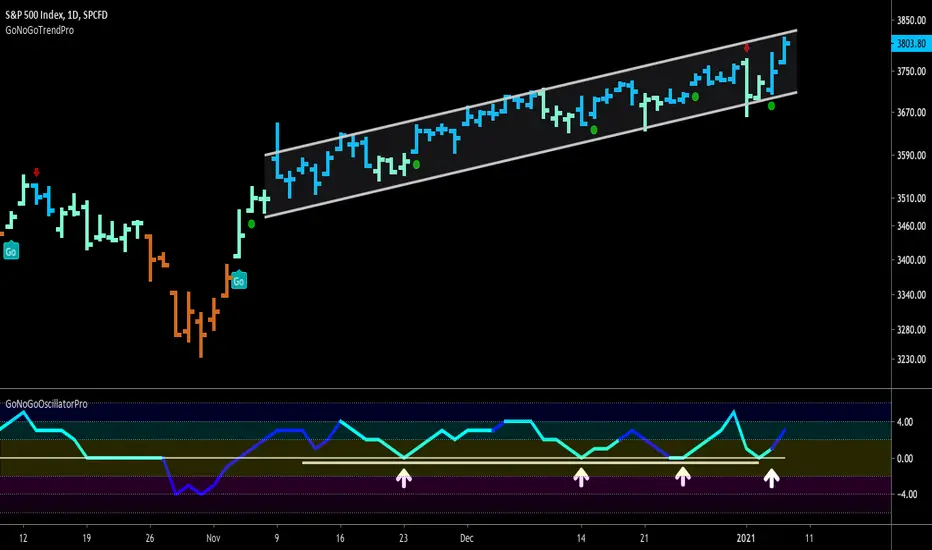
Task: Click the 26 date label on time axis
Action: coord(150,538)
